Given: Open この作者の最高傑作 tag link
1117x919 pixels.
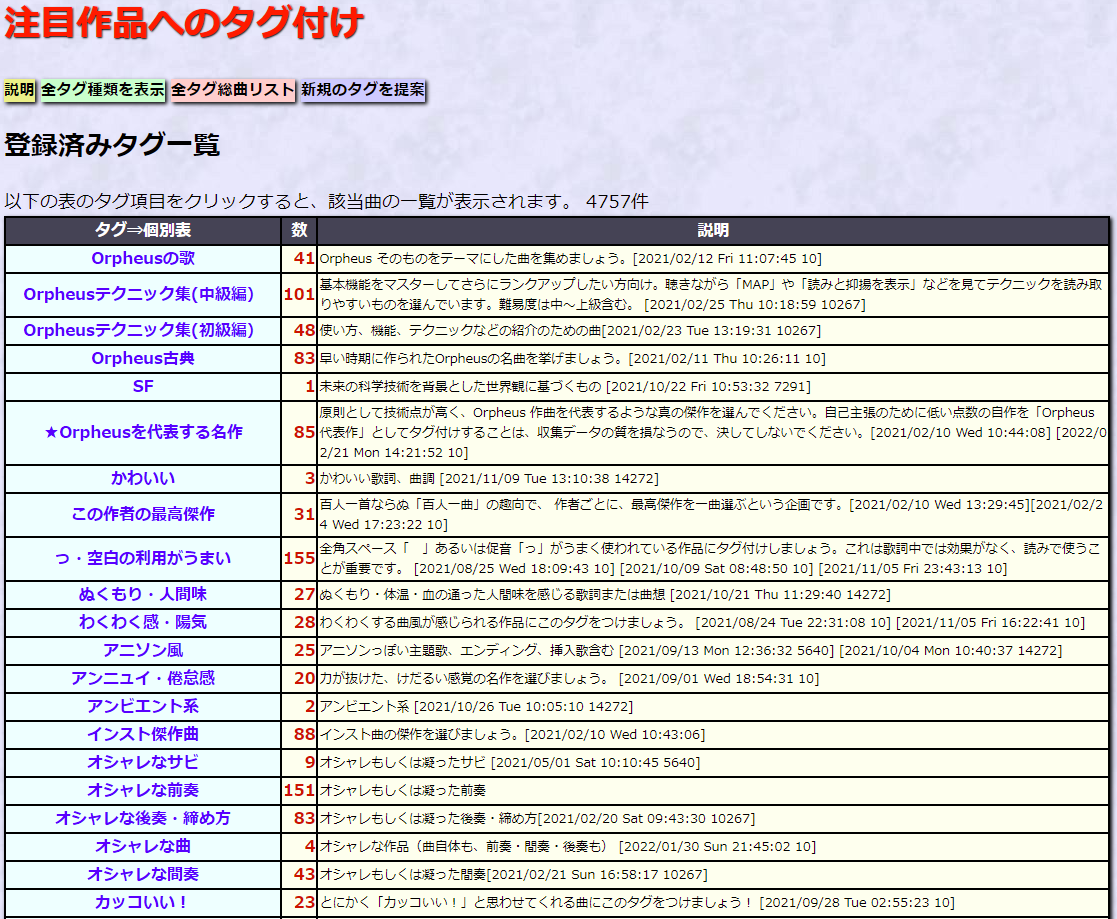Looking at the screenshot, I should (143, 514).
